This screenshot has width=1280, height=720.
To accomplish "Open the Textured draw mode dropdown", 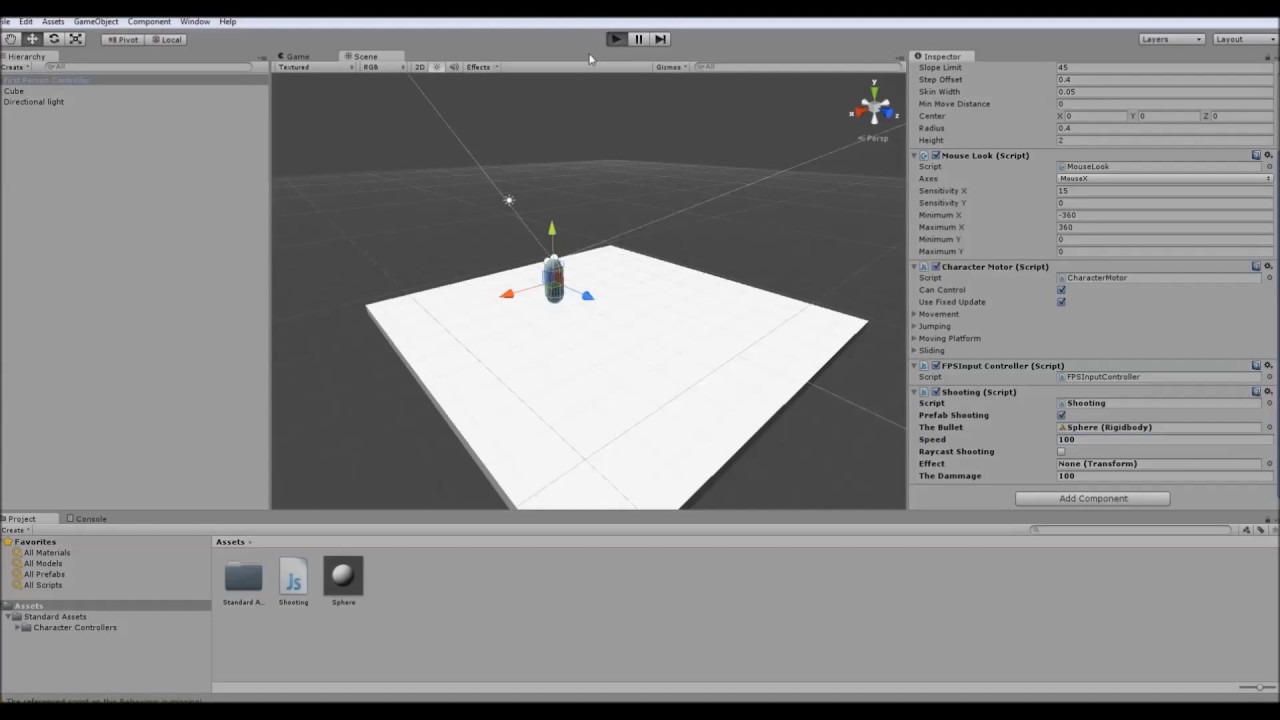I will [x=315, y=67].
